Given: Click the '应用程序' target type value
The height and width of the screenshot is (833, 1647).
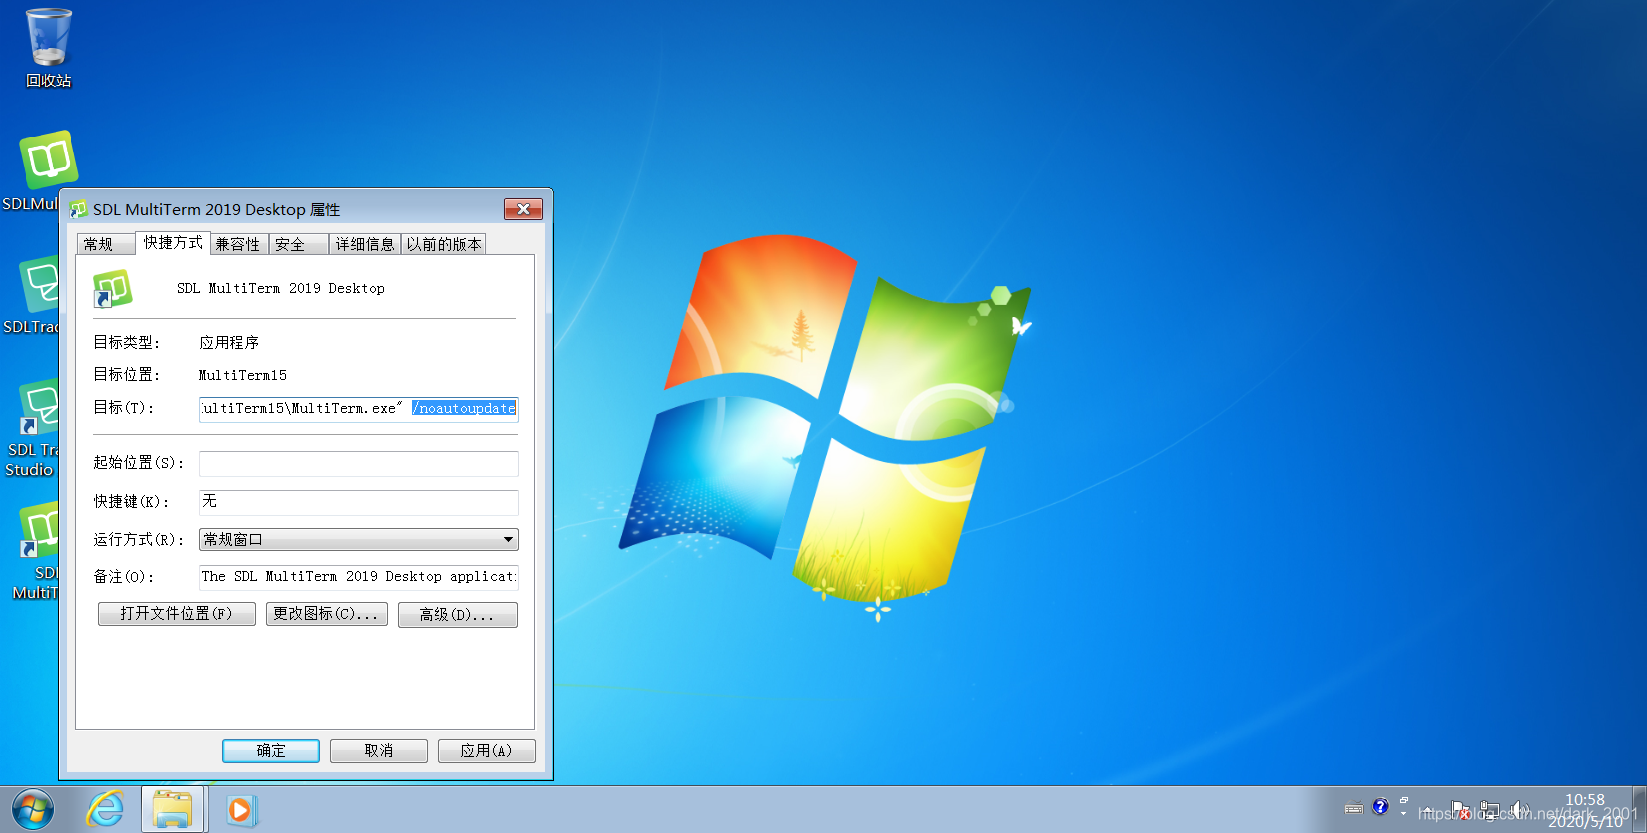Looking at the screenshot, I should point(229,342).
